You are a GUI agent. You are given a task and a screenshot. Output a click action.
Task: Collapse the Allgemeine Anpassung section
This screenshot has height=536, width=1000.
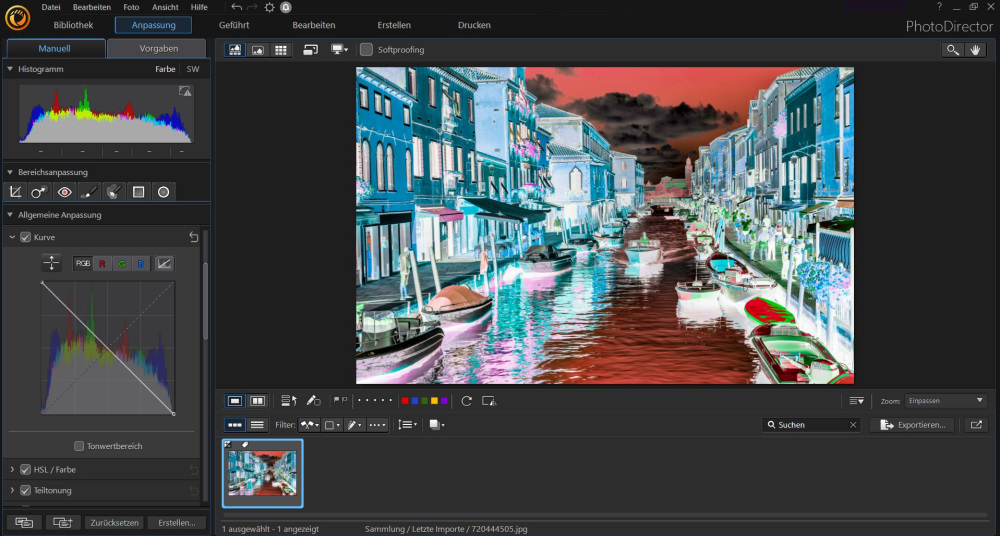[10, 215]
